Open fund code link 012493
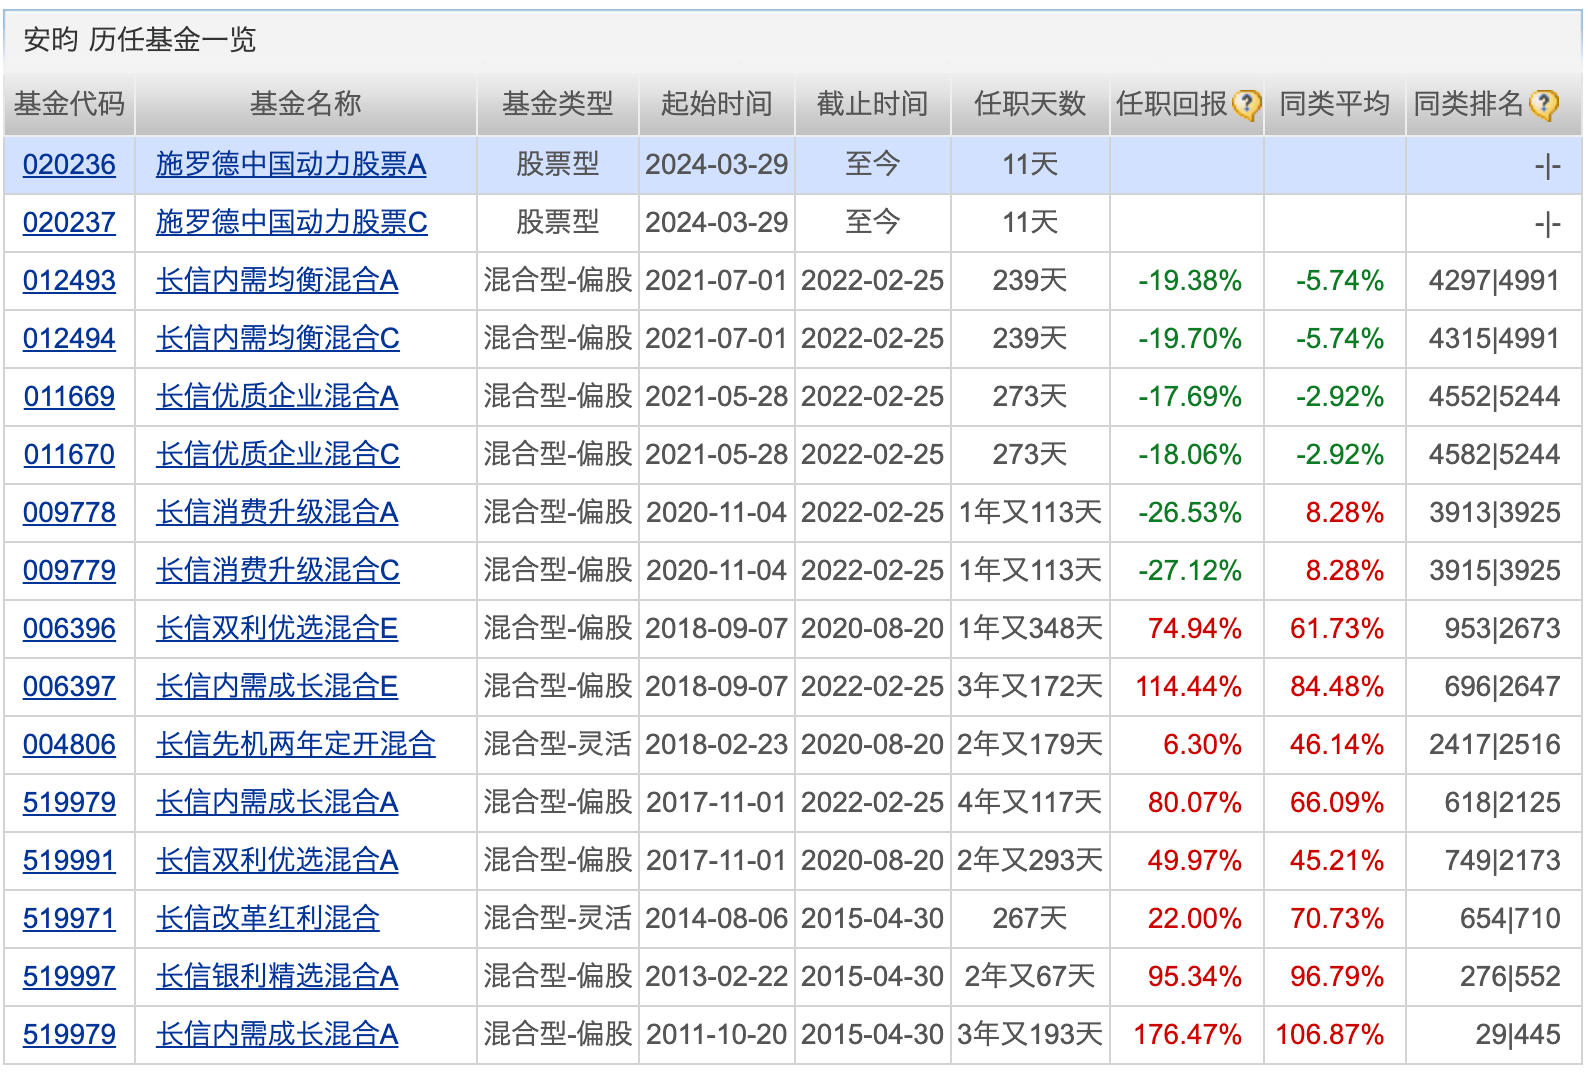Image resolution: width=1588 pixels, height=1072 pixels. [69, 281]
